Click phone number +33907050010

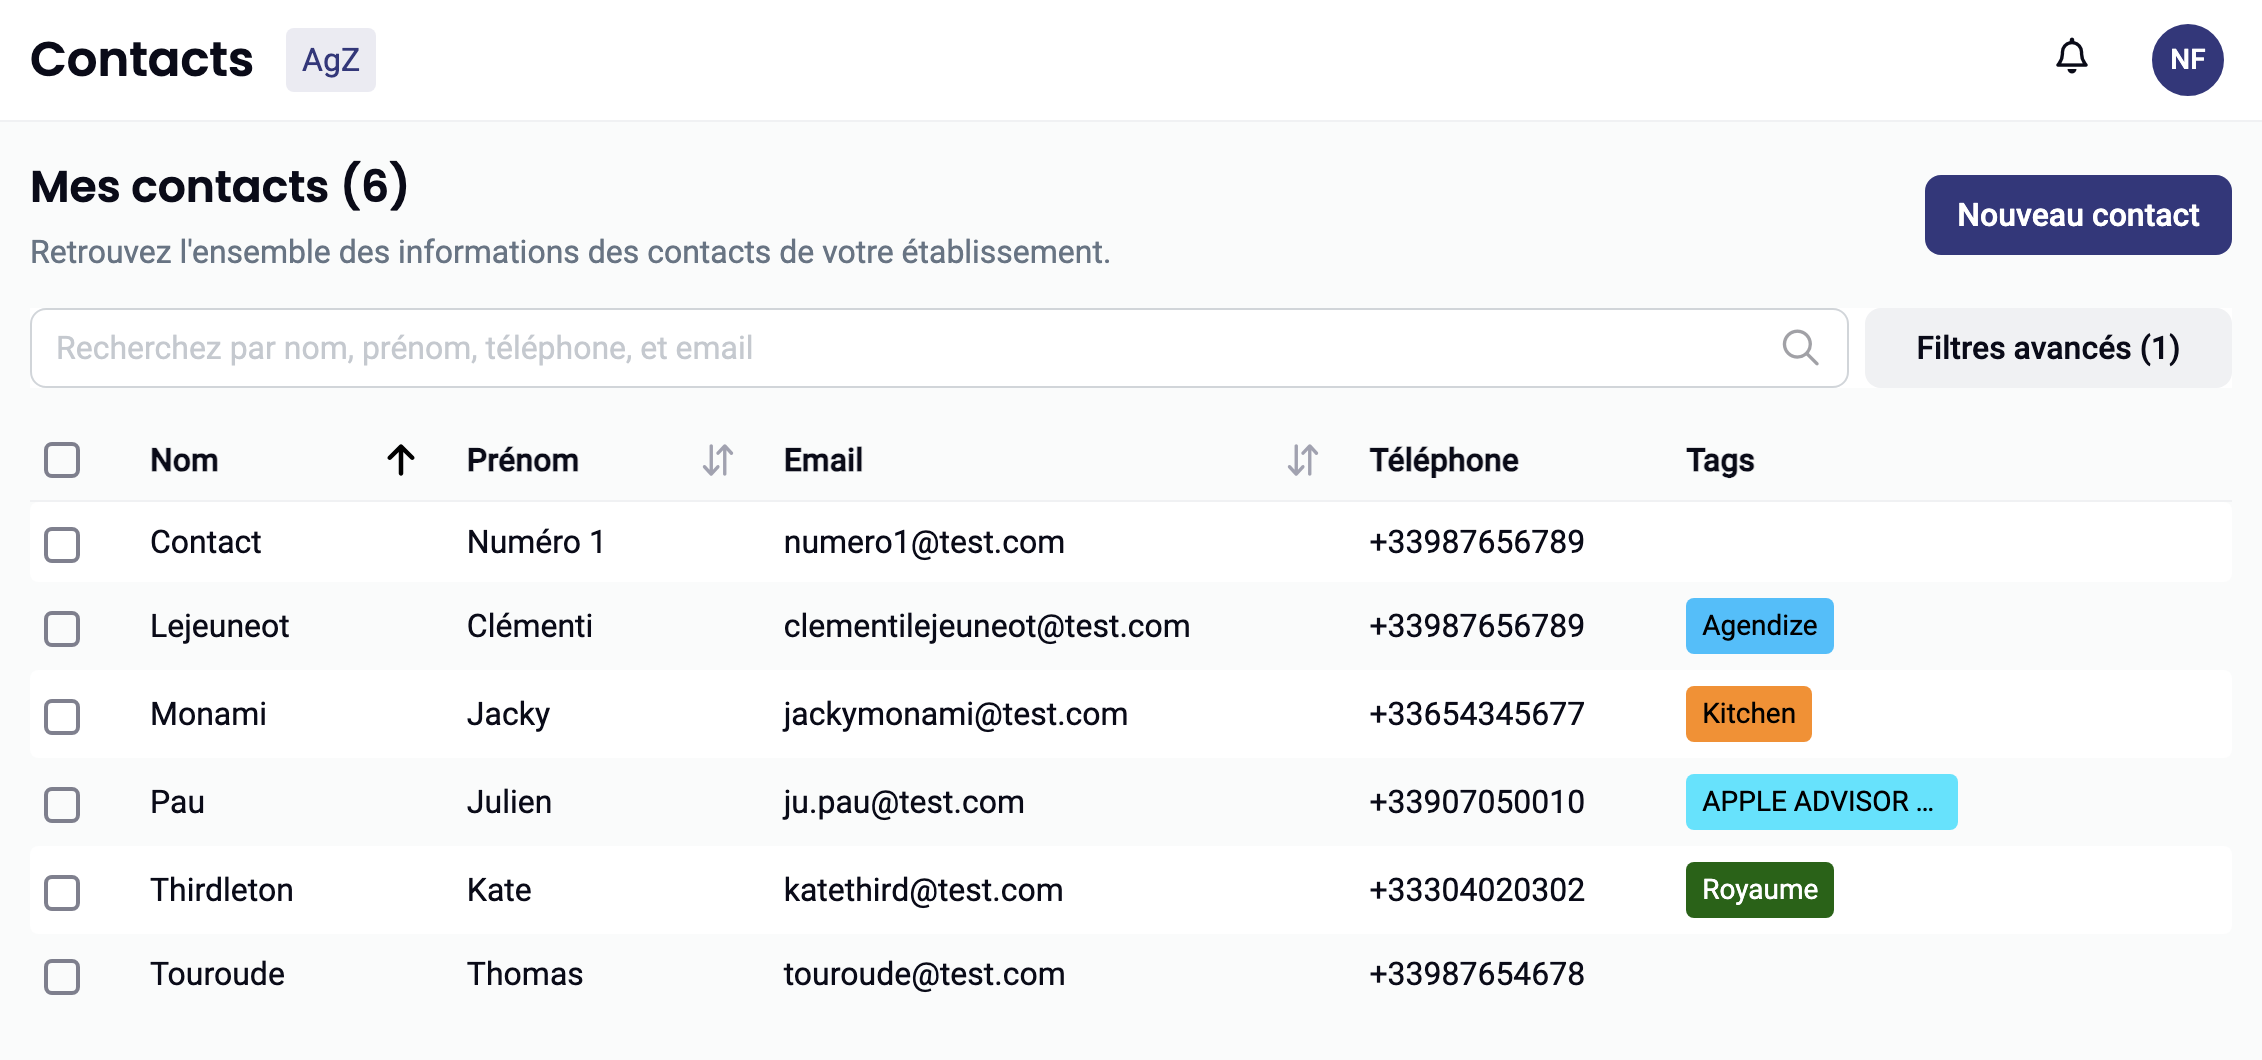click(1477, 802)
